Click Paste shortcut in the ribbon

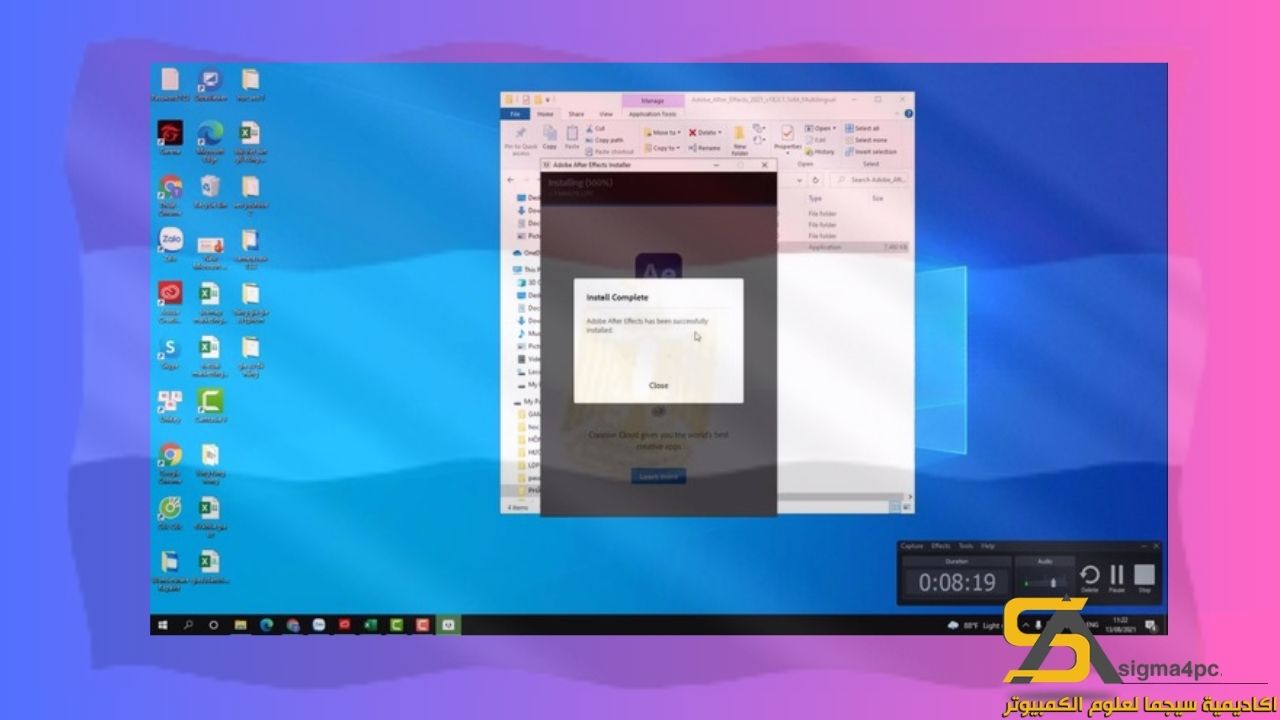click(x=609, y=151)
